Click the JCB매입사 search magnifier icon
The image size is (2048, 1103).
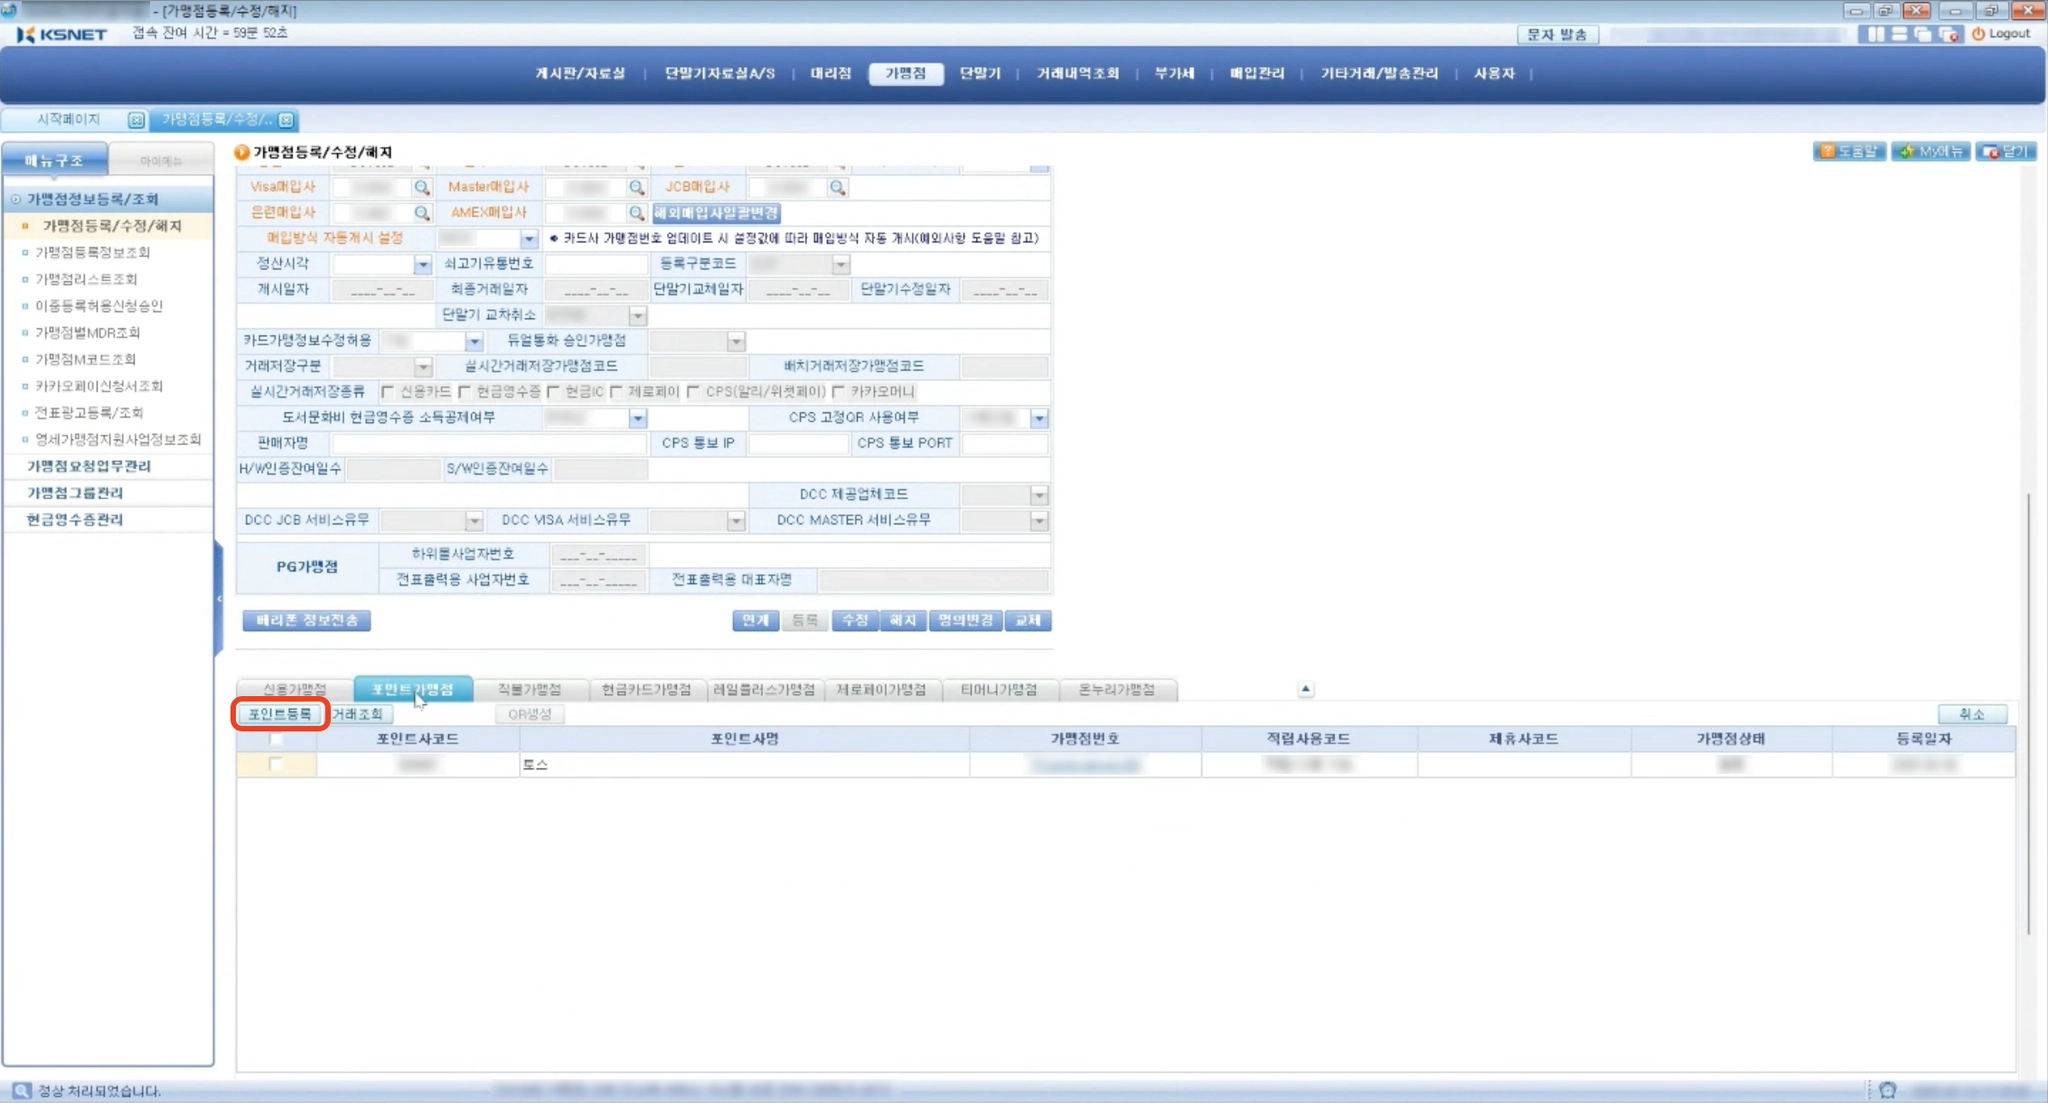pyautogui.click(x=837, y=187)
